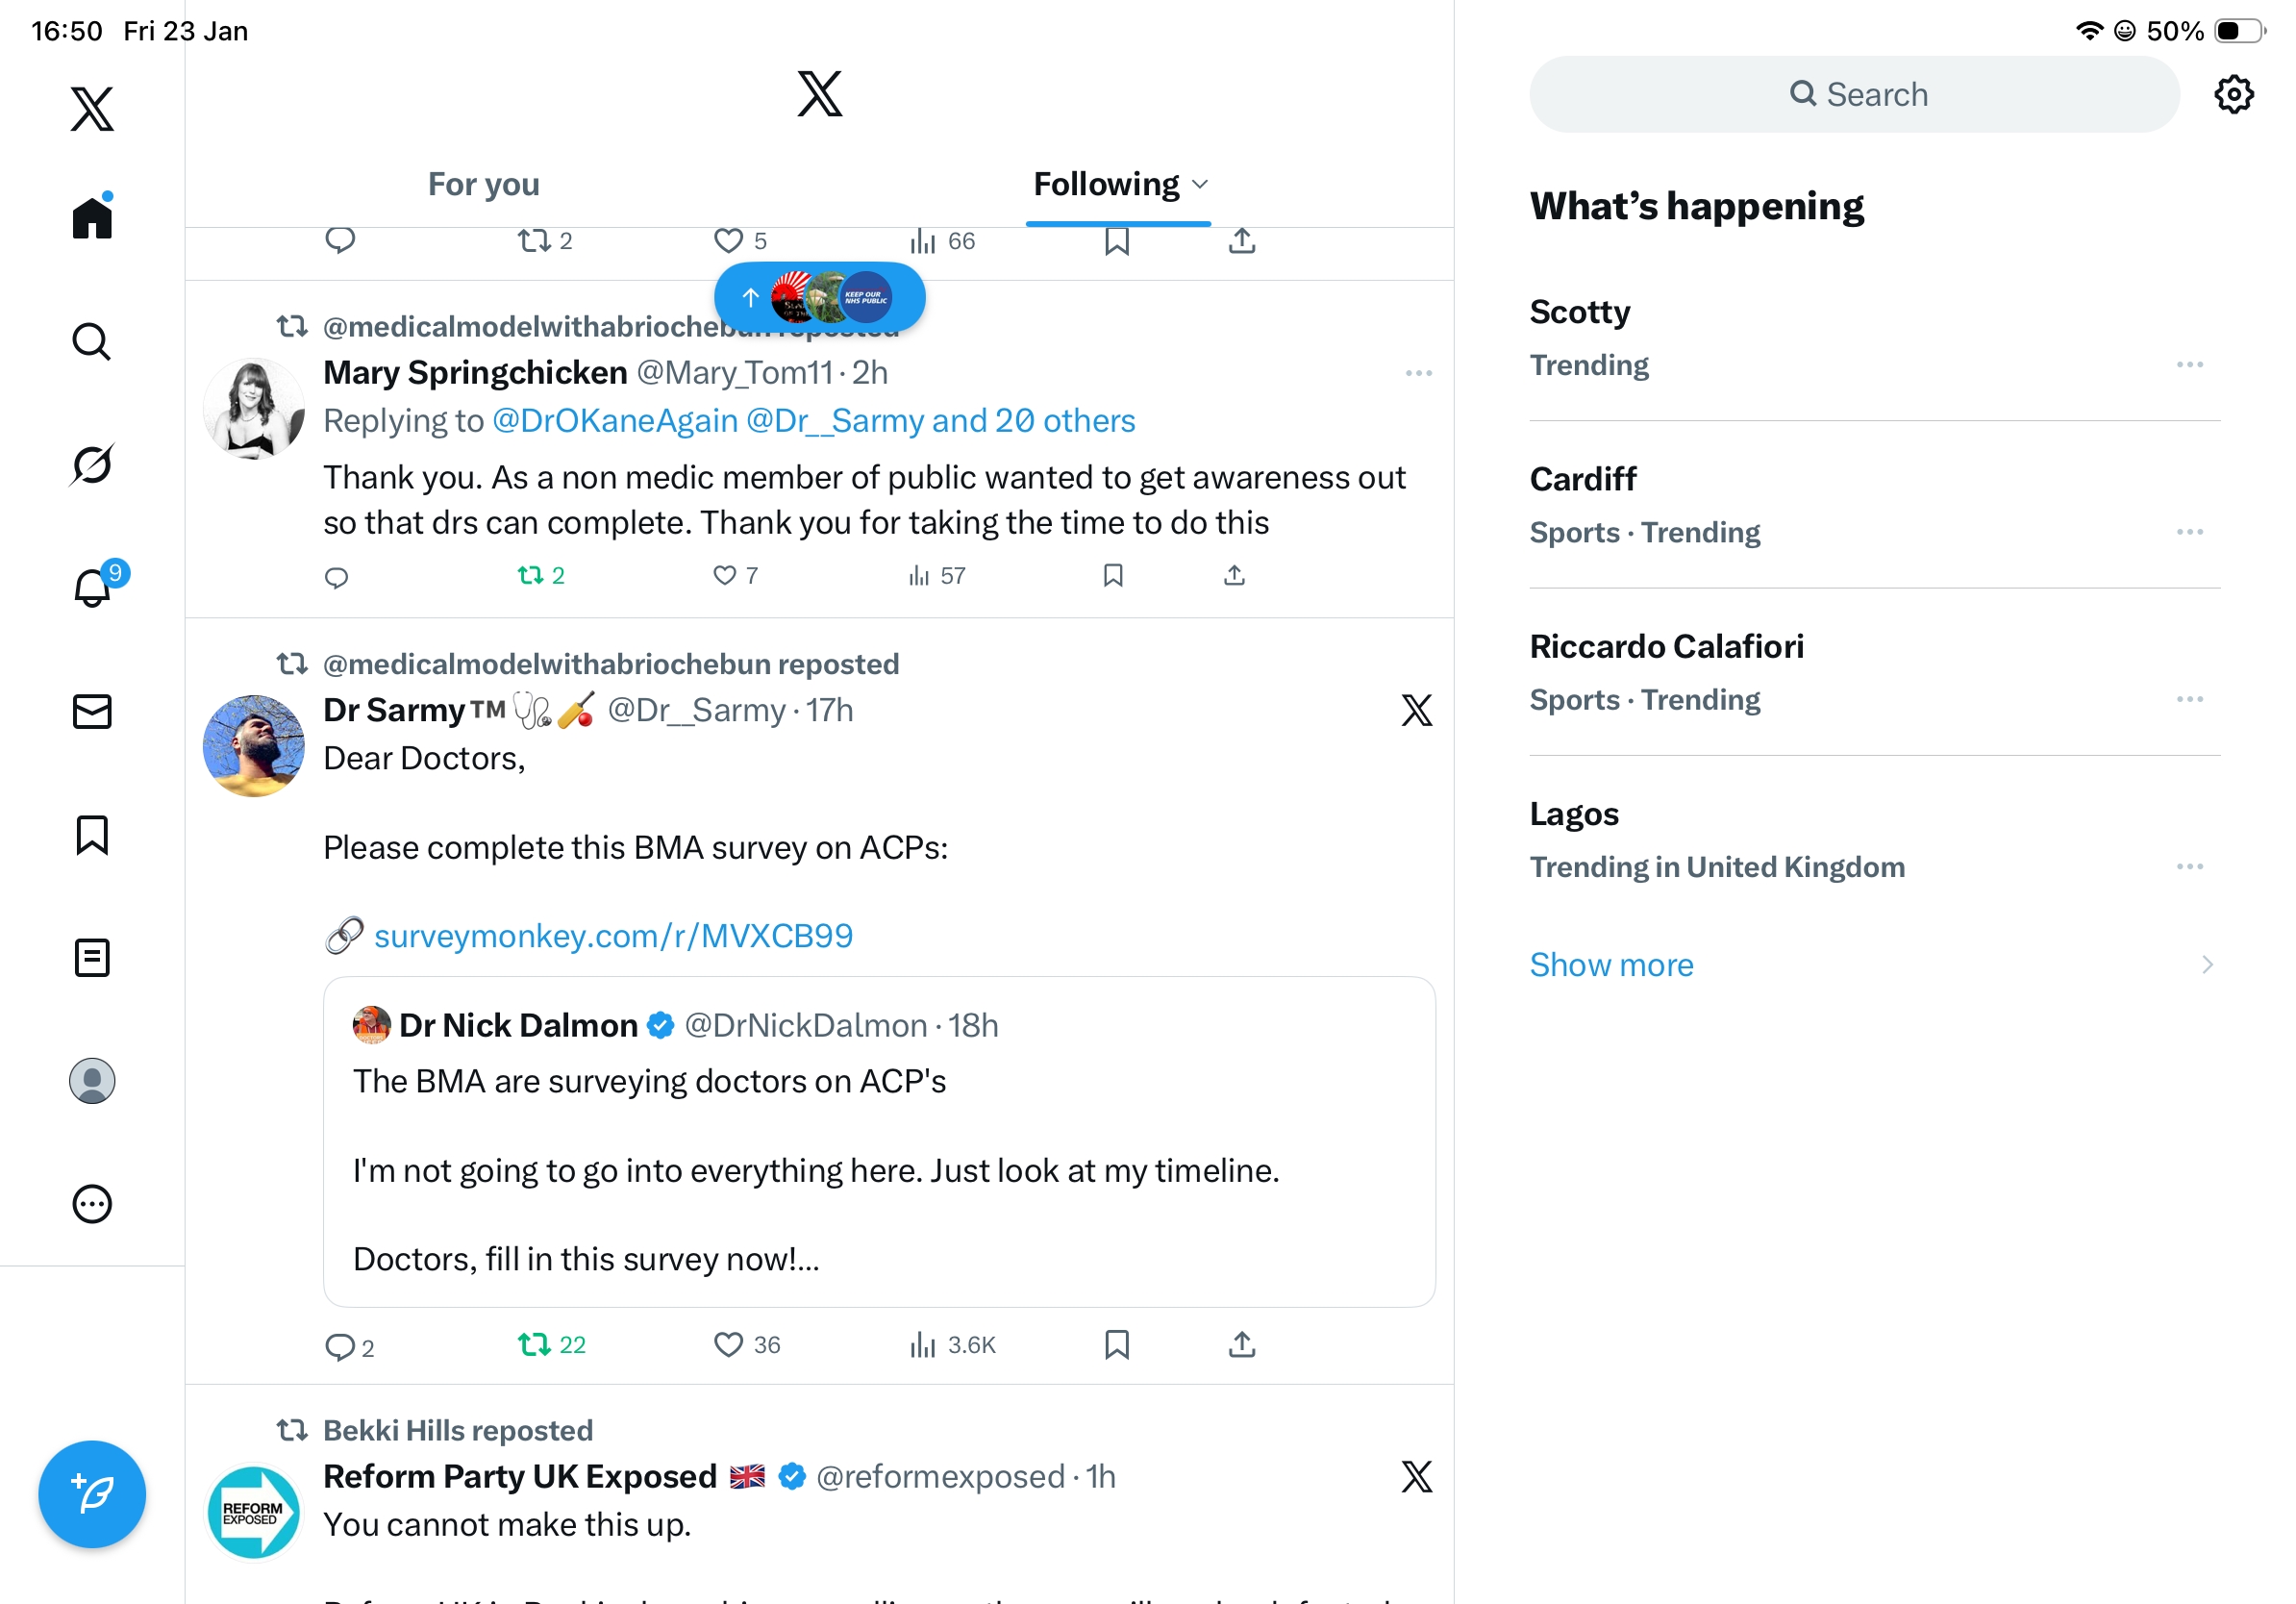Screen dimensions: 2296x1604
Task: Open trends settings gear icon
Action: tap(2232, 95)
